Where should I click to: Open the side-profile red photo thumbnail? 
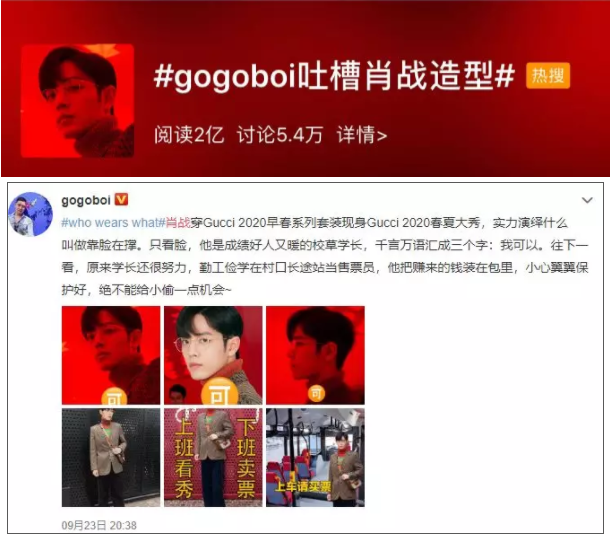click(315, 355)
